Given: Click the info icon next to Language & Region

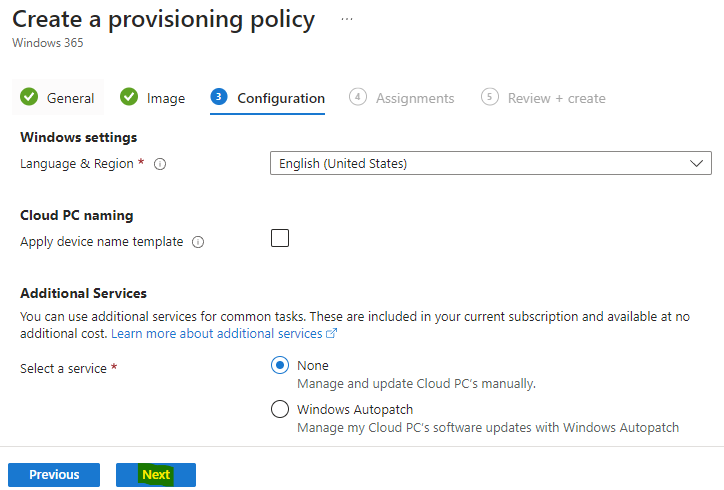Looking at the screenshot, I should pos(160,164).
